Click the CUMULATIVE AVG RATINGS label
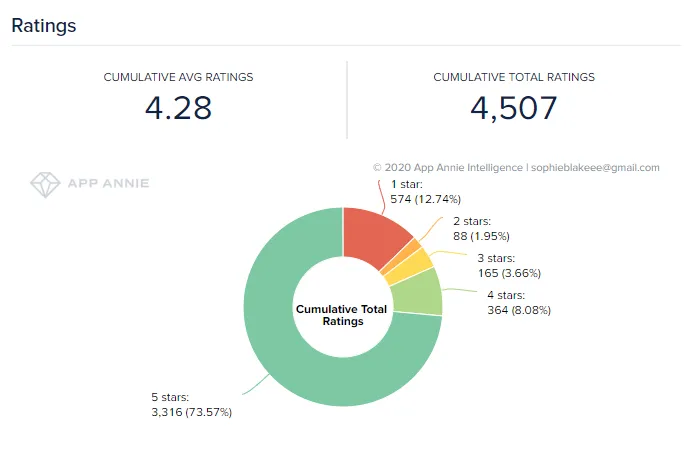 coord(178,77)
